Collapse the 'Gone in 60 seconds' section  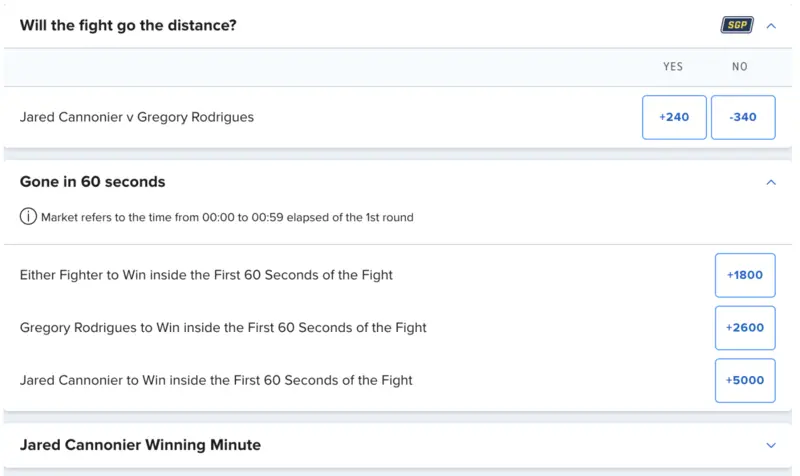(771, 182)
